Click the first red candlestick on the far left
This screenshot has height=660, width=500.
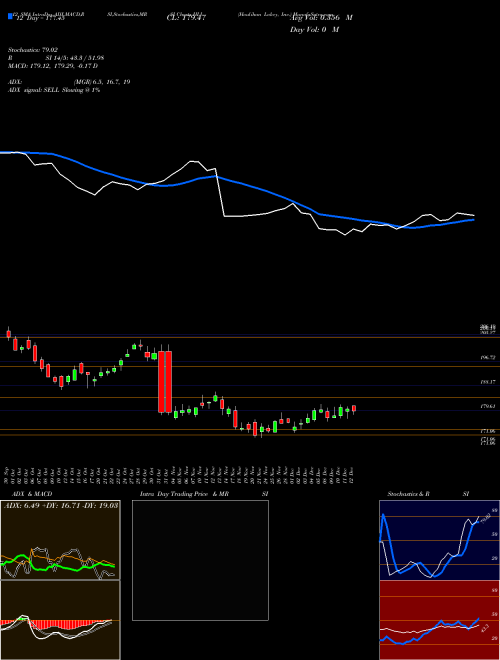(x=8, y=334)
